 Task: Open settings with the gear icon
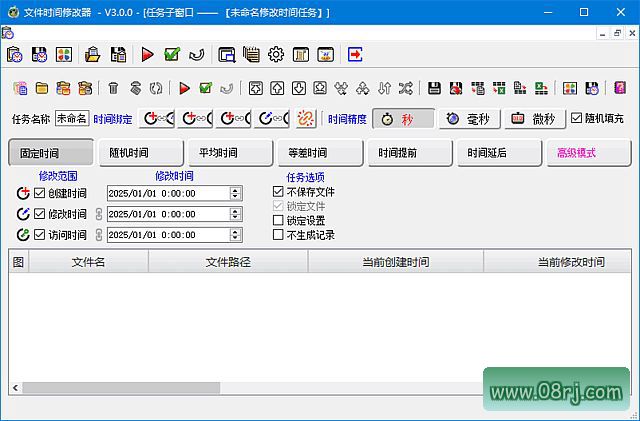tap(276, 54)
